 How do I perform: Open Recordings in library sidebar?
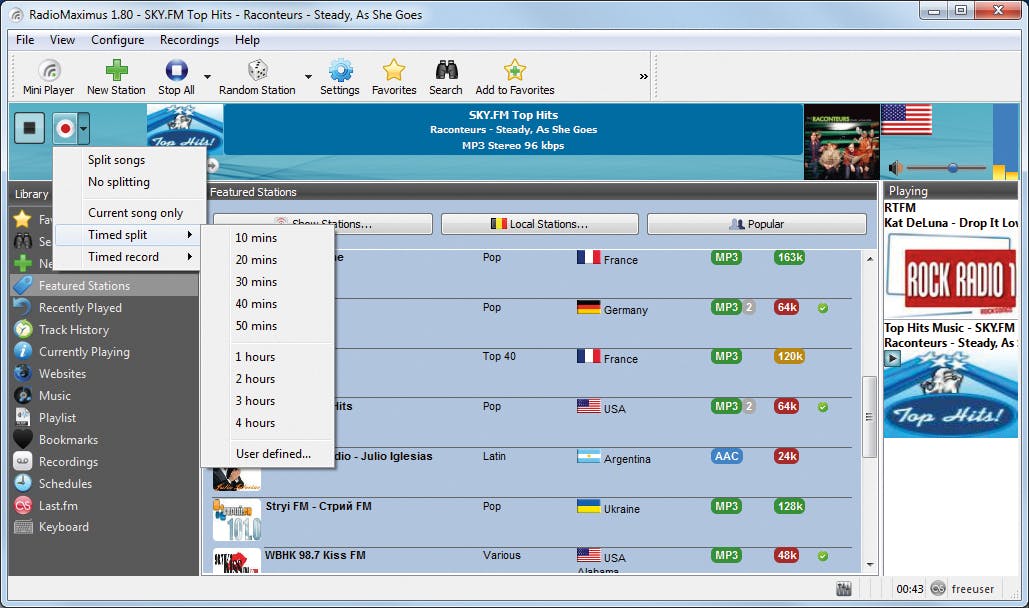(x=104, y=462)
